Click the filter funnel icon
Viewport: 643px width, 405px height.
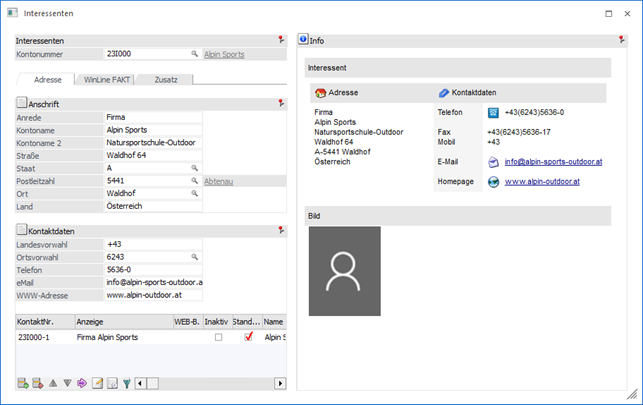click(127, 383)
